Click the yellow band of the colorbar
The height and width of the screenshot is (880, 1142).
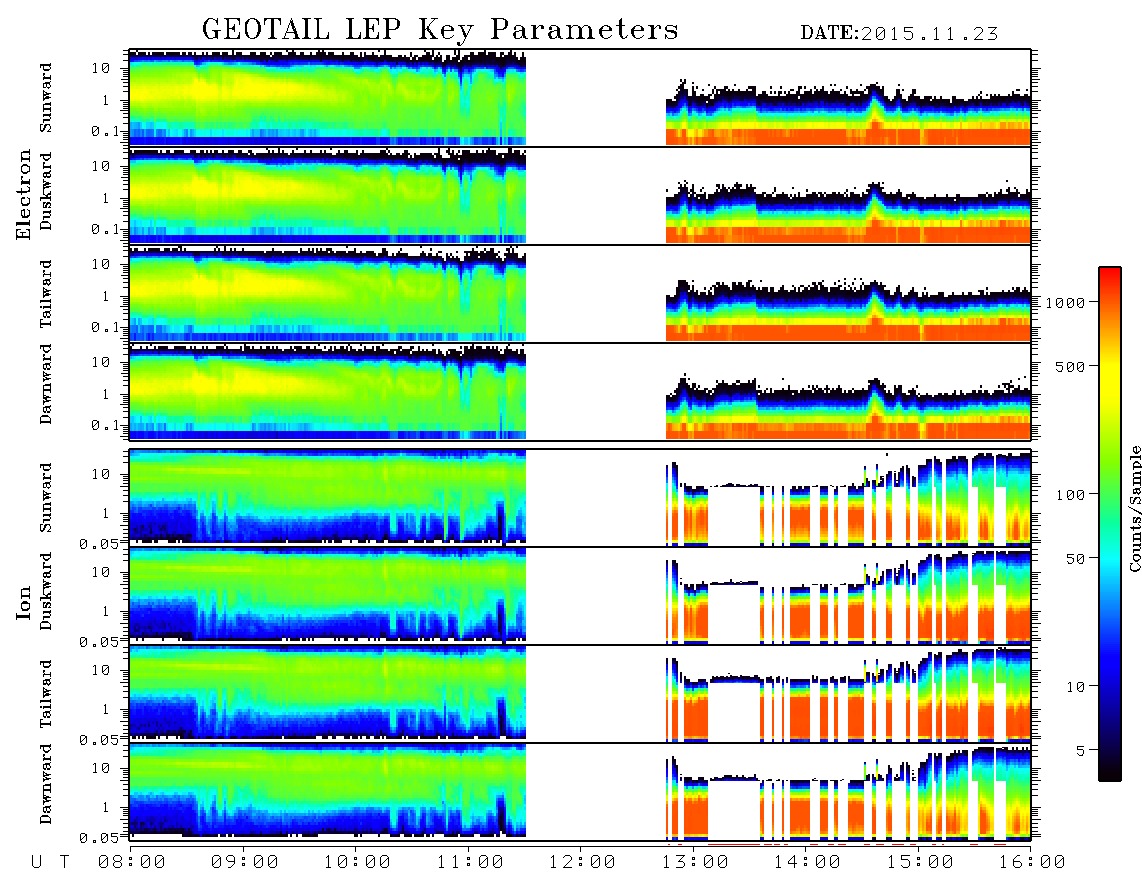[x=1110, y=375]
